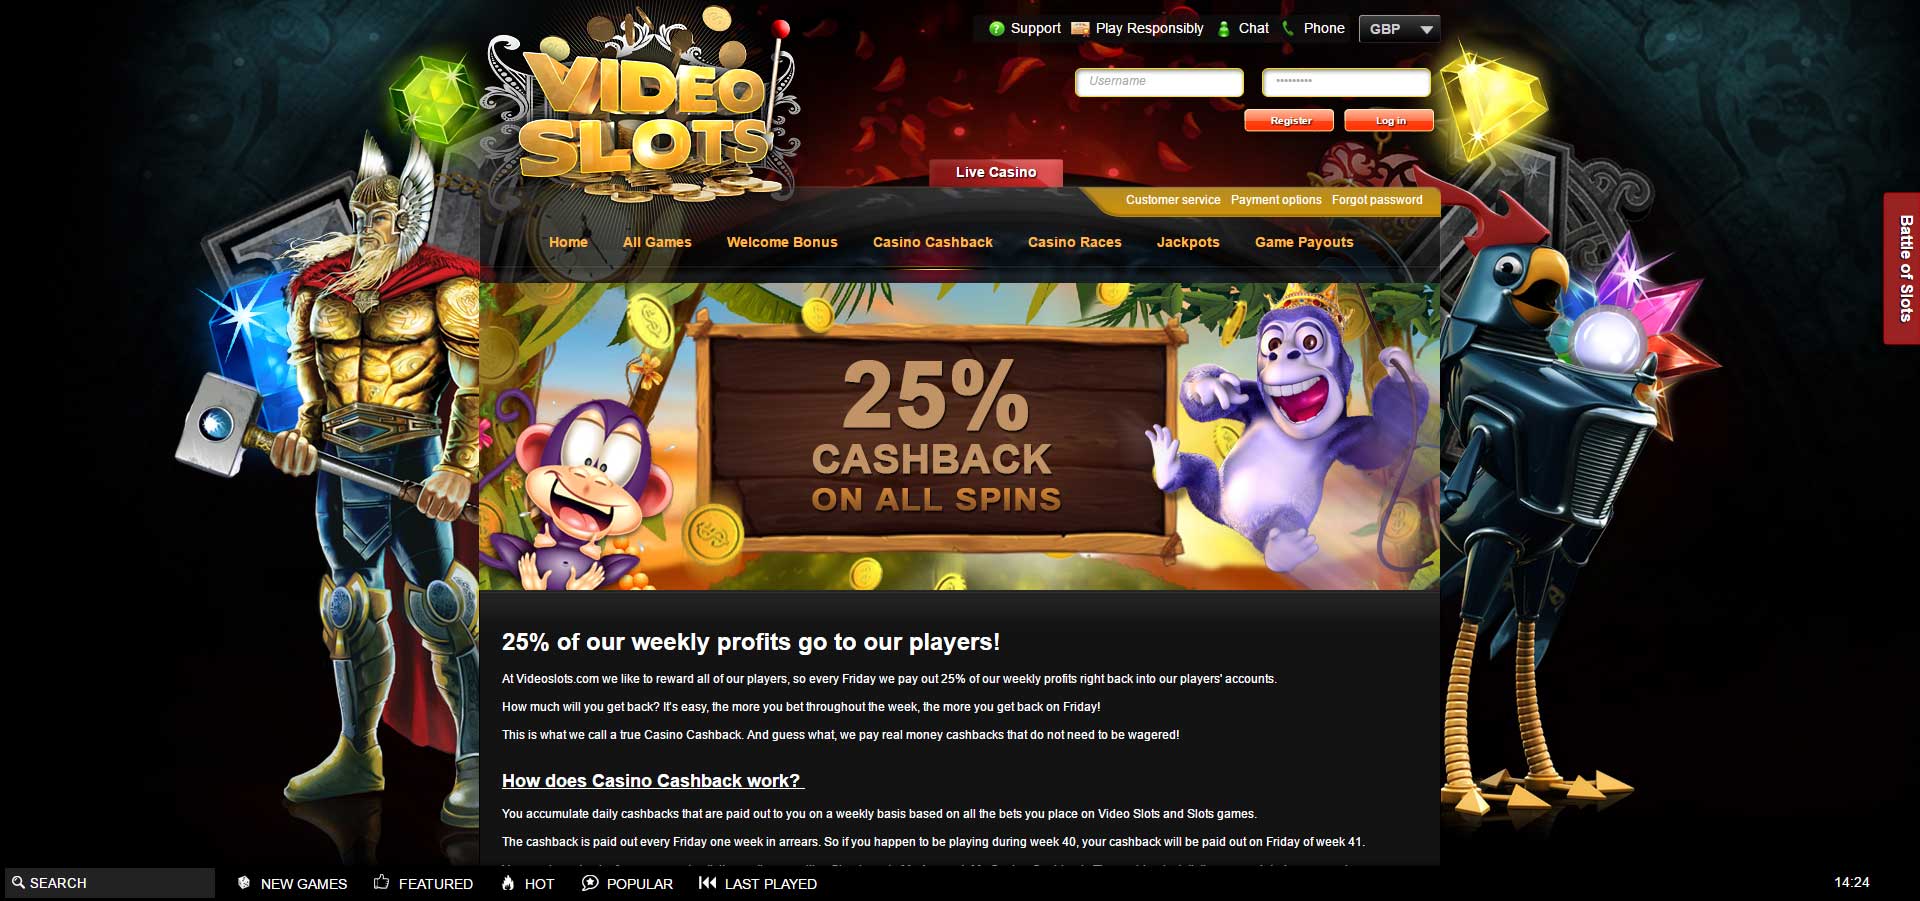1920x901 pixels.
Task: Click the Play Responsibly icon
Action: tap(1080, 29)
